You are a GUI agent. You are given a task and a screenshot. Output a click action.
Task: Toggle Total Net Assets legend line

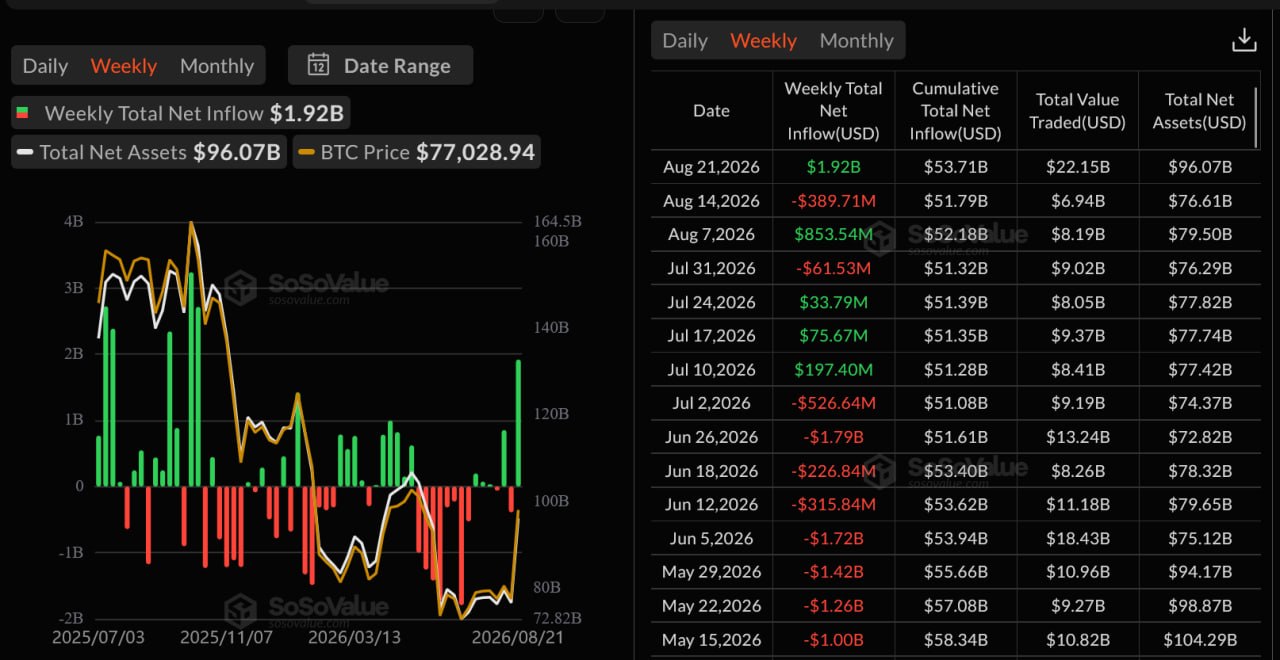pos(24,153)
